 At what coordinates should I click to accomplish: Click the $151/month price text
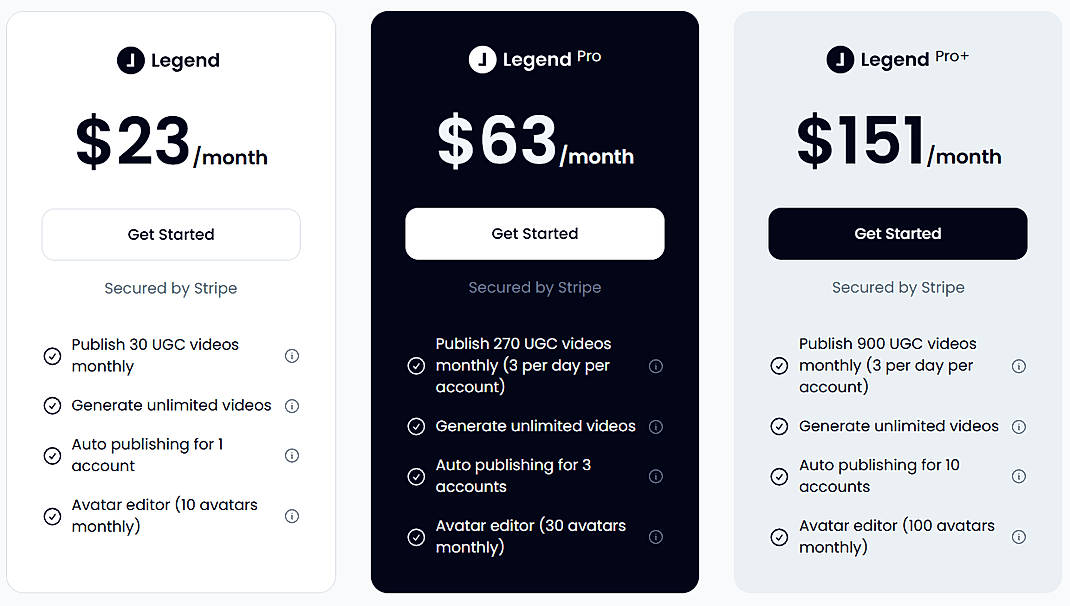click(897, 140)
